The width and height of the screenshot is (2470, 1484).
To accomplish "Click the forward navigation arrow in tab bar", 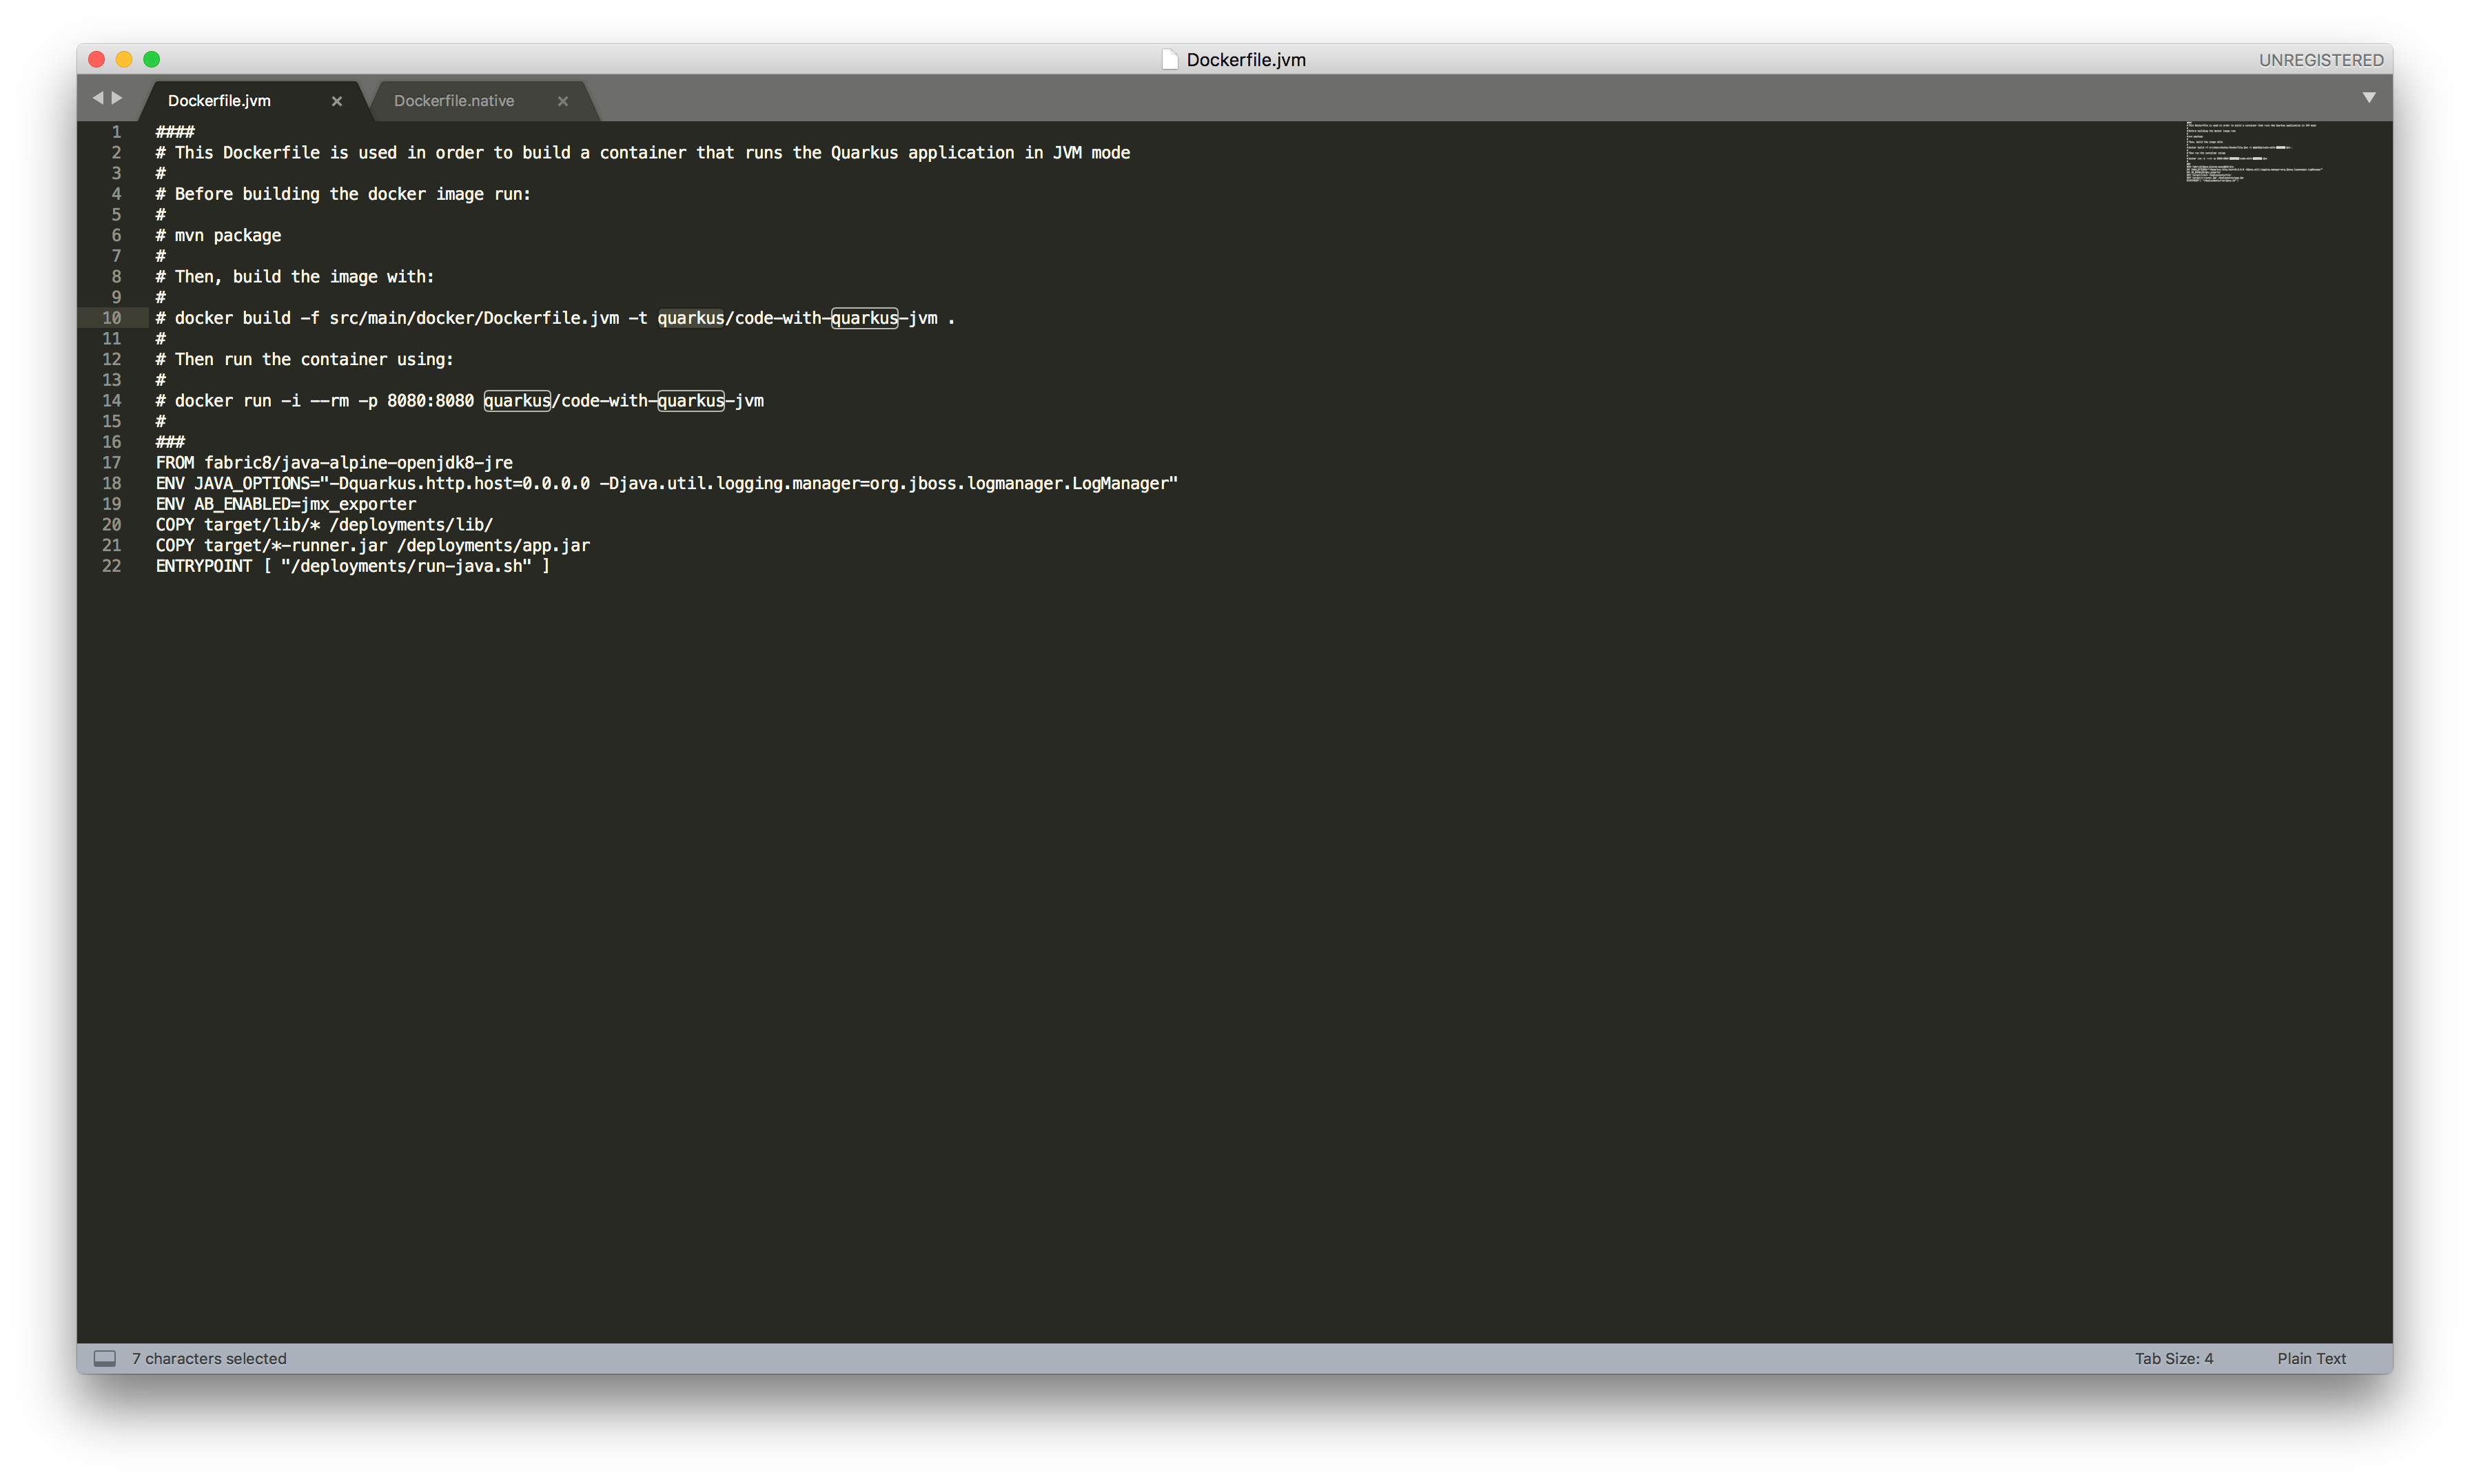I will pos(117,98).
